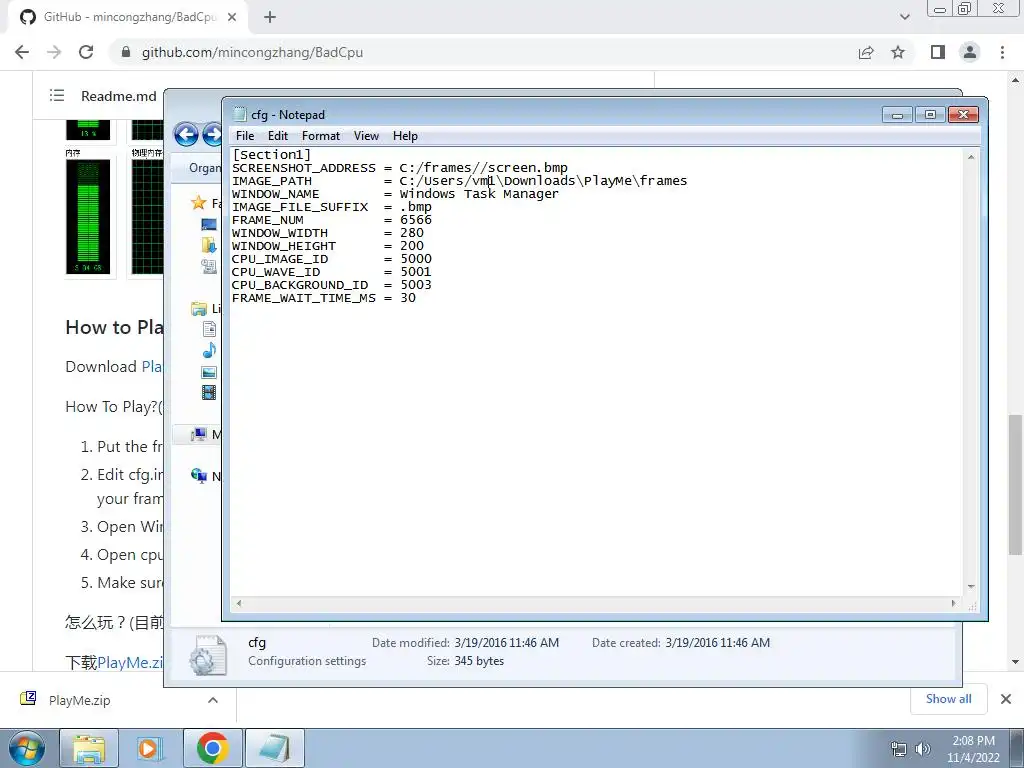The height and width of the screenshot is (768, 1024).
Task: Switch to Notepad on the taskbar
Action: (x=275, y=748)
